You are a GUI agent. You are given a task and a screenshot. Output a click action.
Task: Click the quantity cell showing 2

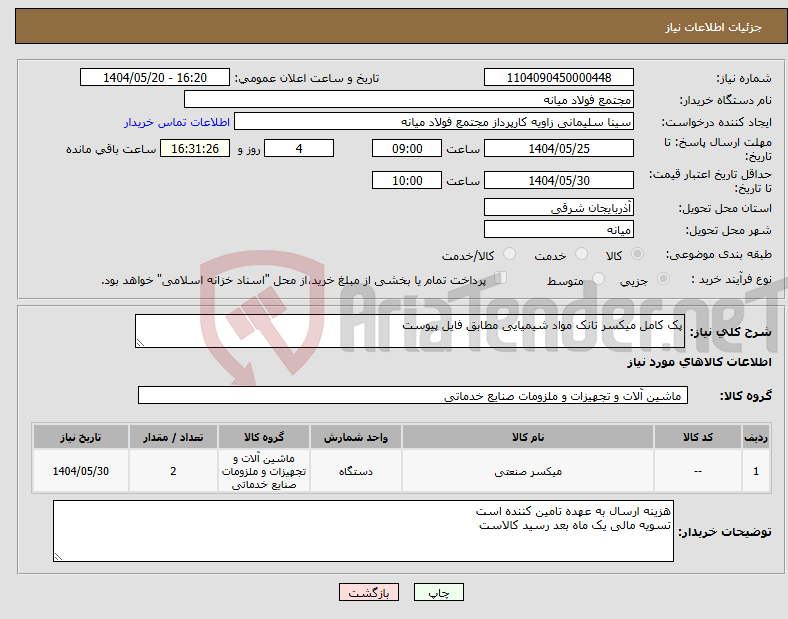(173, 471)
